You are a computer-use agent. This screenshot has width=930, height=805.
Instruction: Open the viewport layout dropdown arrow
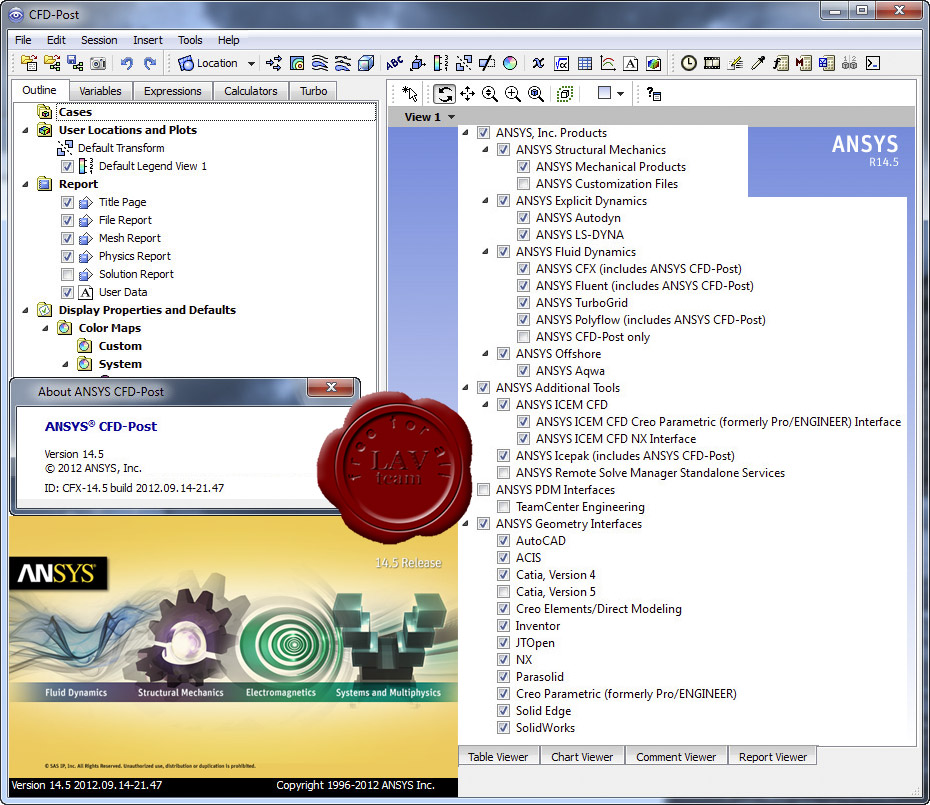click(x=620, y=94)
